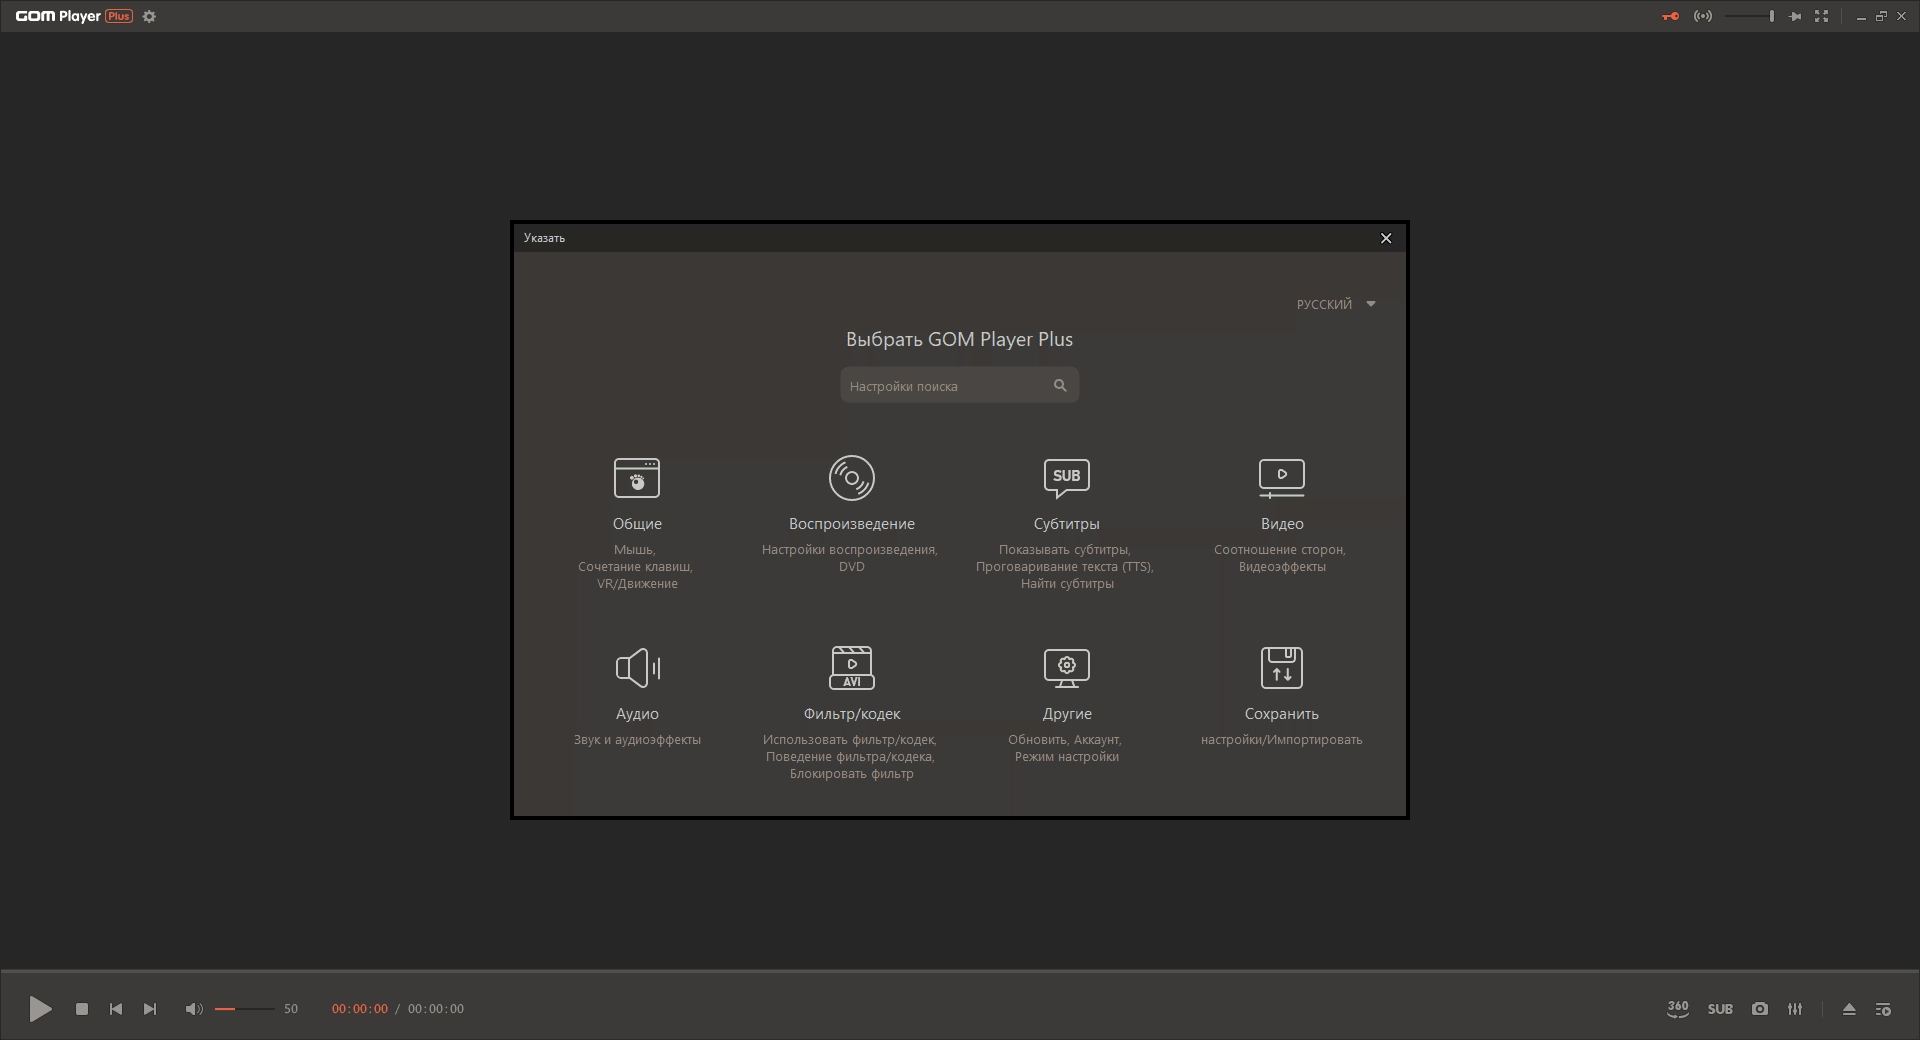Viewport: 1920px width, 1040px height.
Task: Click the Stop playback button
Action: pos(82,1009)
